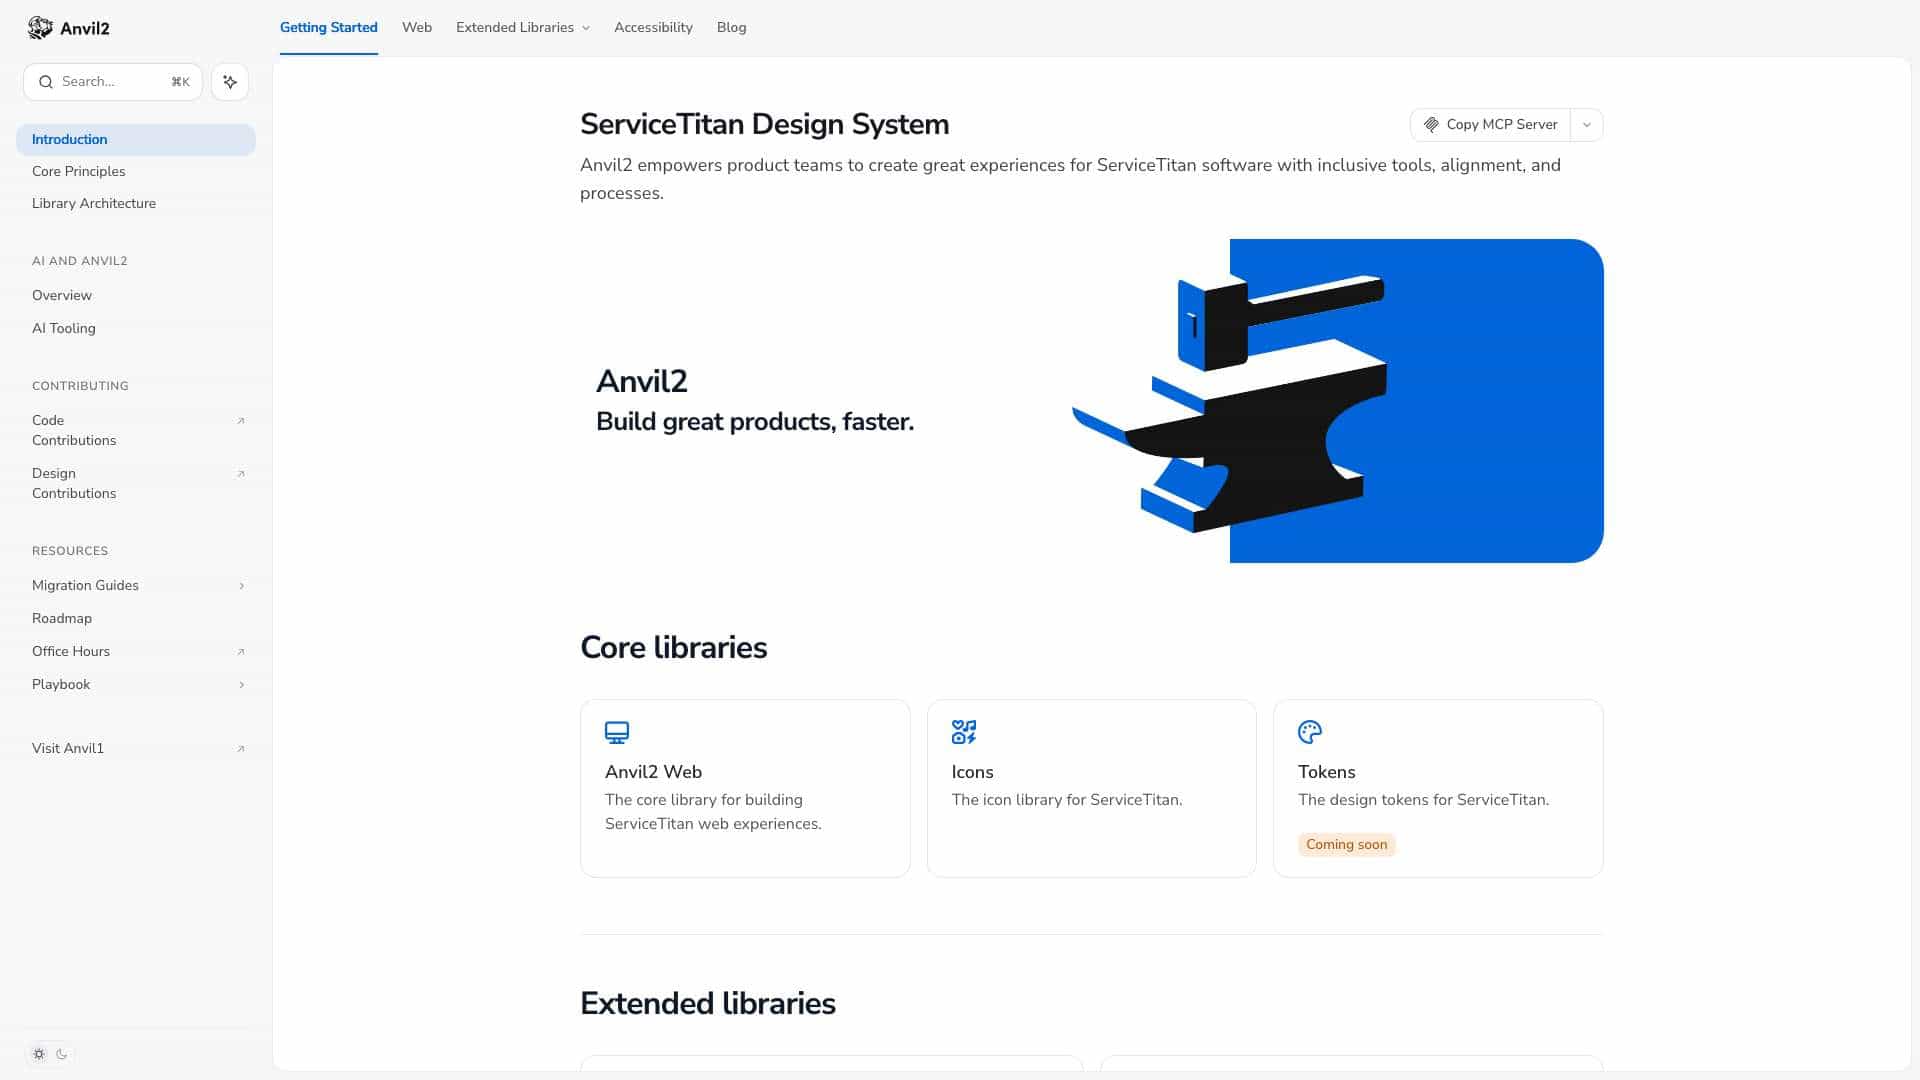Viewport: 1920px width, 1080px height.
Task: Click the search magnifier icon
Action: click(46, 82)
